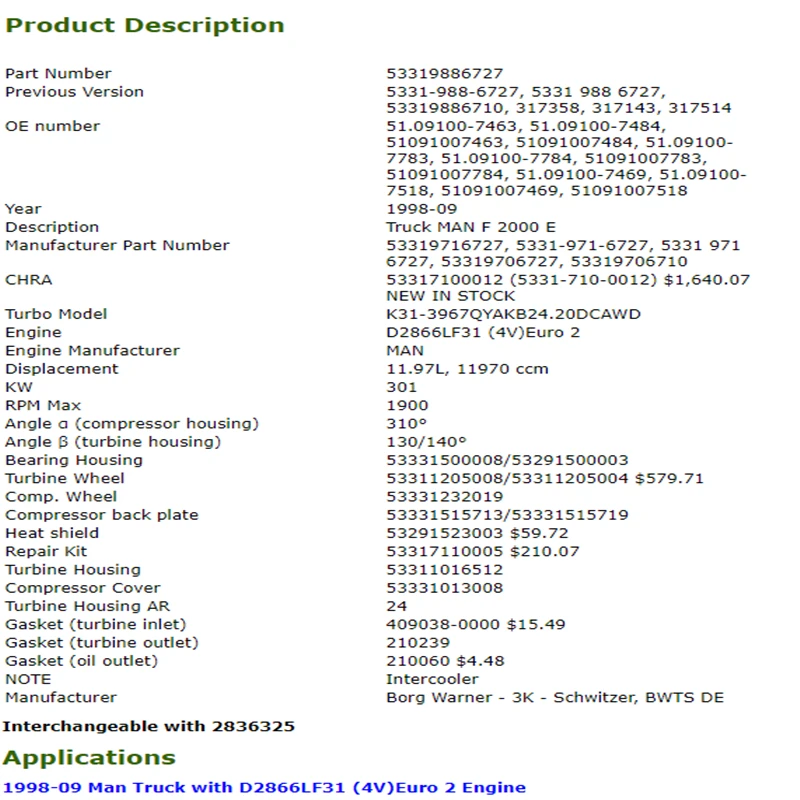Viewport: 800px width, 800px height.
Task: Click the 'OE number' label
Action: (53, 126)
